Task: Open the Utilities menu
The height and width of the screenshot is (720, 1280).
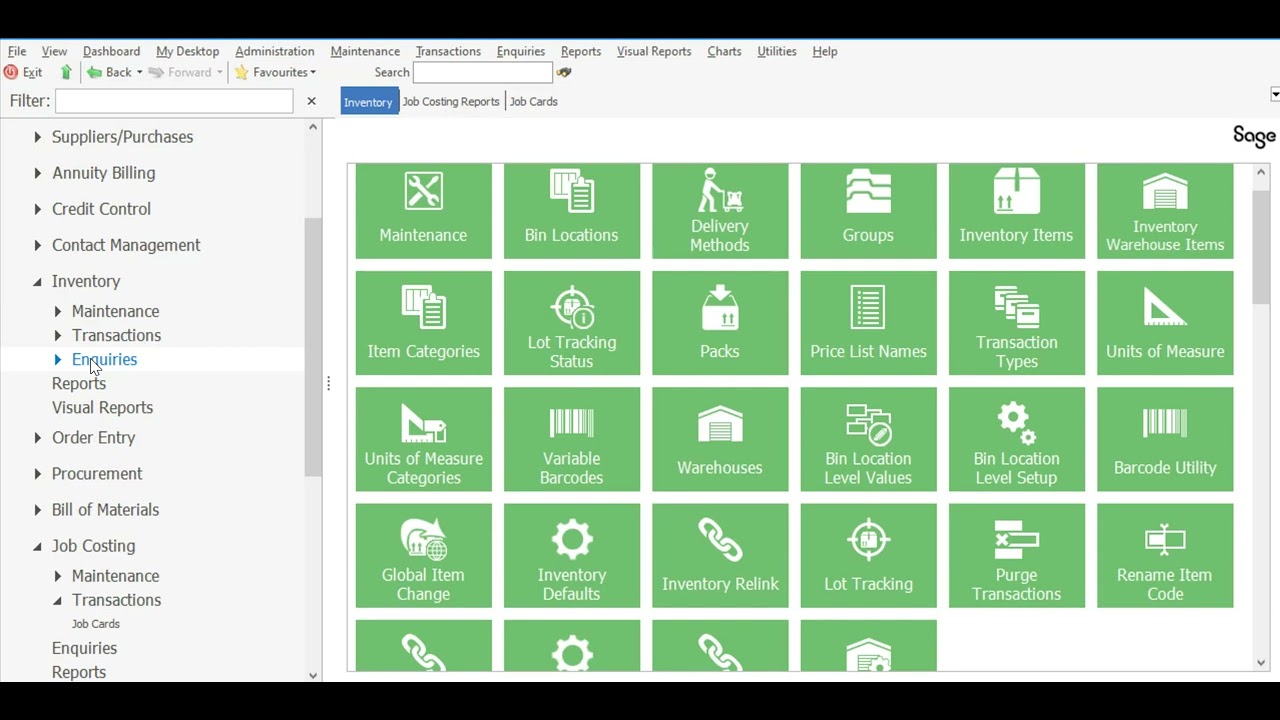Action: click(x=777, y=51)
